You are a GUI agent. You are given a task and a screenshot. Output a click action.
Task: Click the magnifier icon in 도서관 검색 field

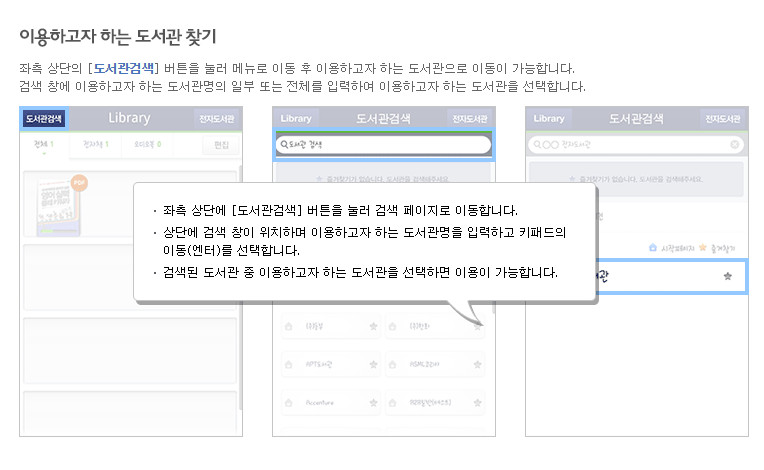click(284, 145)
